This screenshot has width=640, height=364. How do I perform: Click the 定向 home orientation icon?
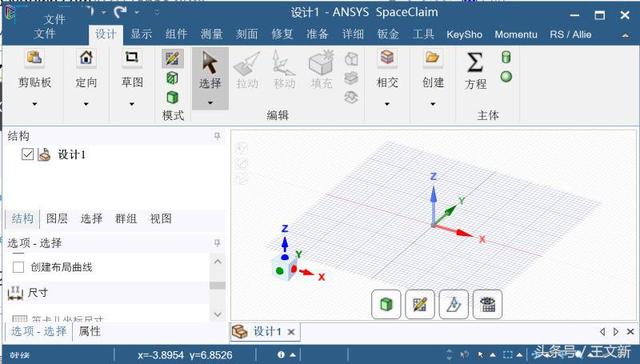[x=86, y=58]
